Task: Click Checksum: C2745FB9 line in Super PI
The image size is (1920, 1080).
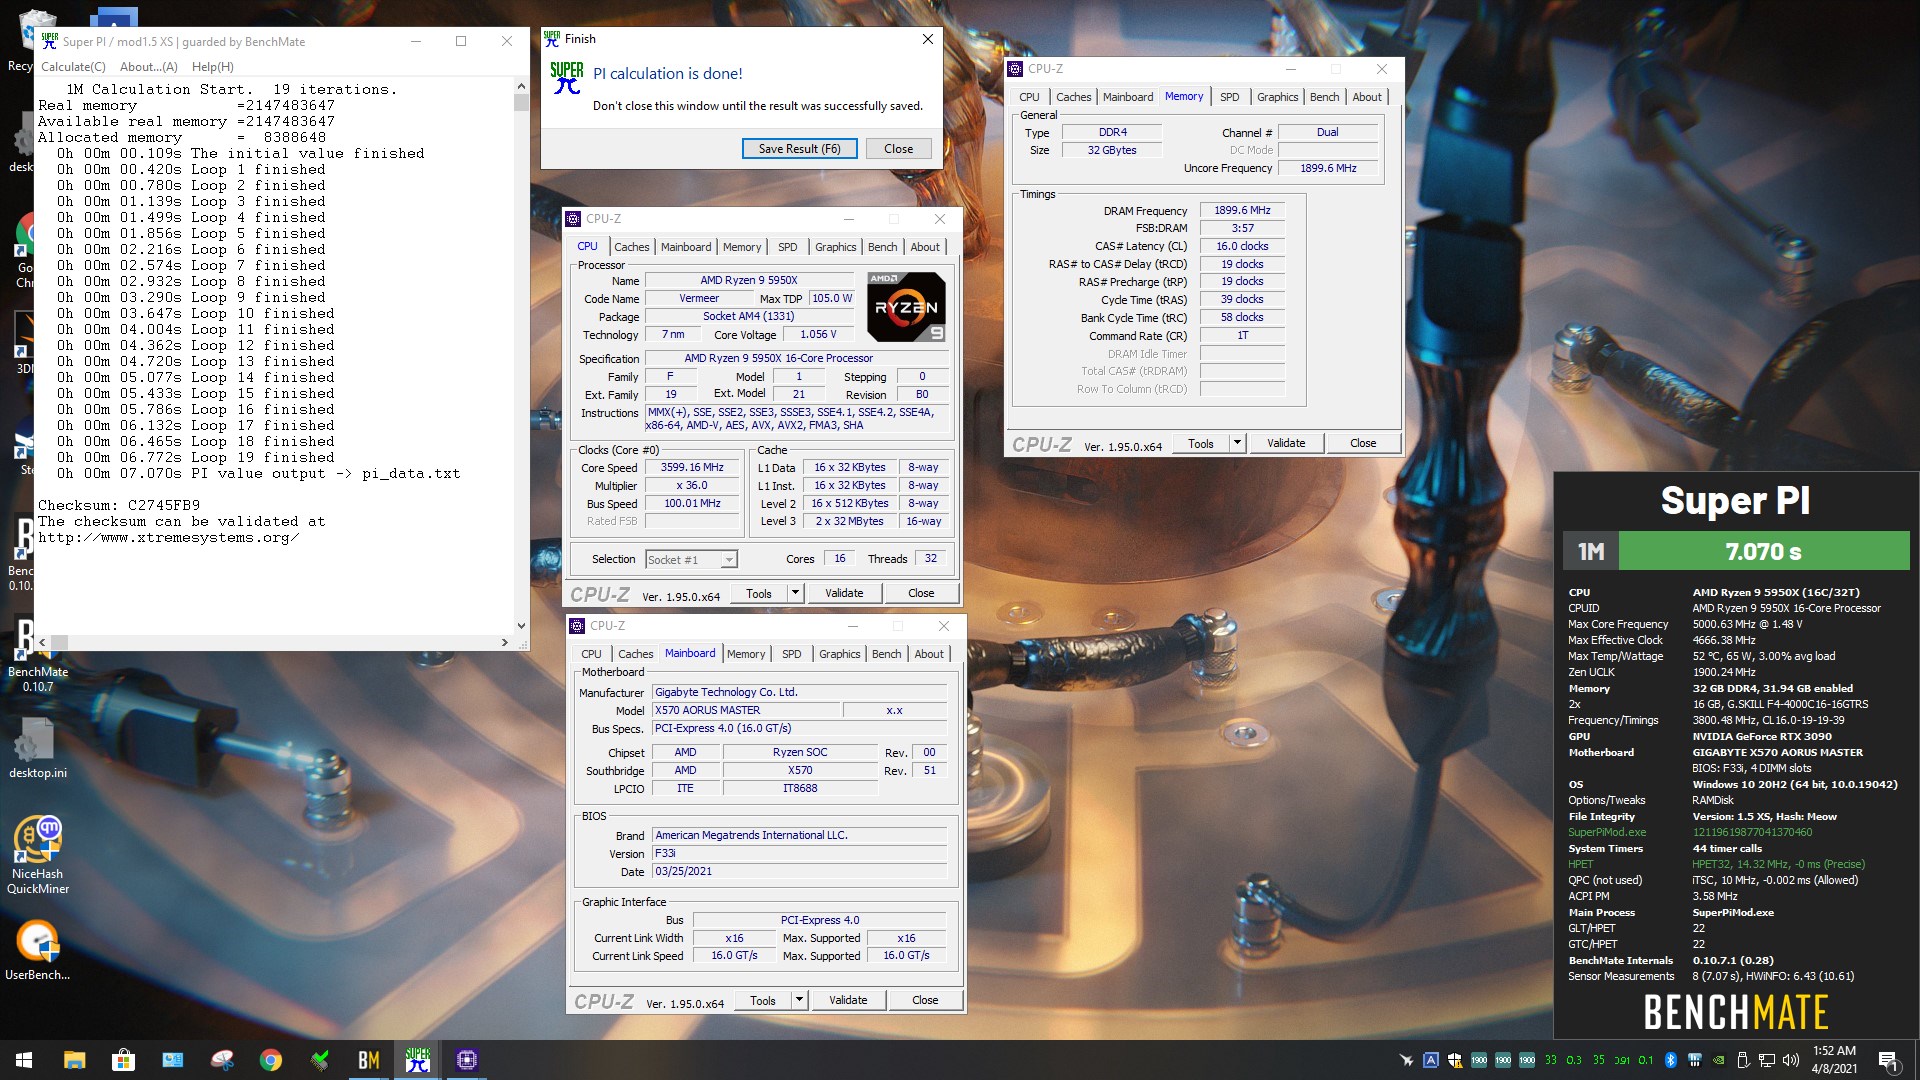Action: (119, 505)
